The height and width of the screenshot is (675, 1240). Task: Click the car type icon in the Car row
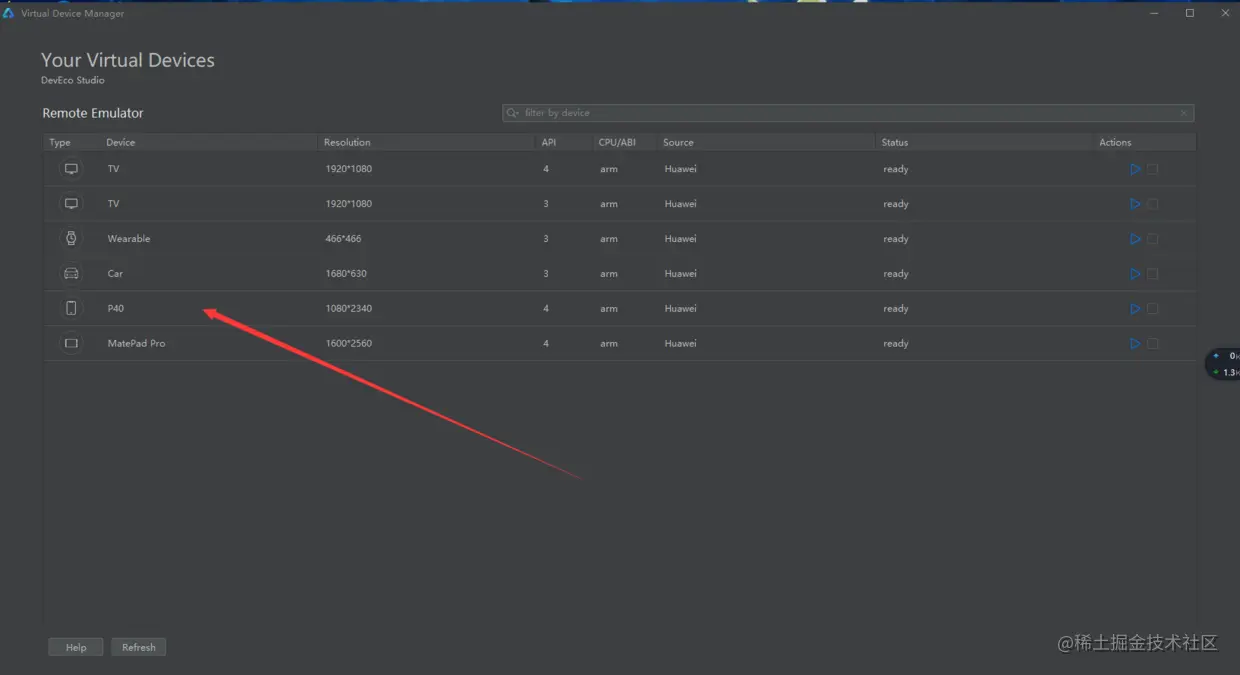click(71, 274)
